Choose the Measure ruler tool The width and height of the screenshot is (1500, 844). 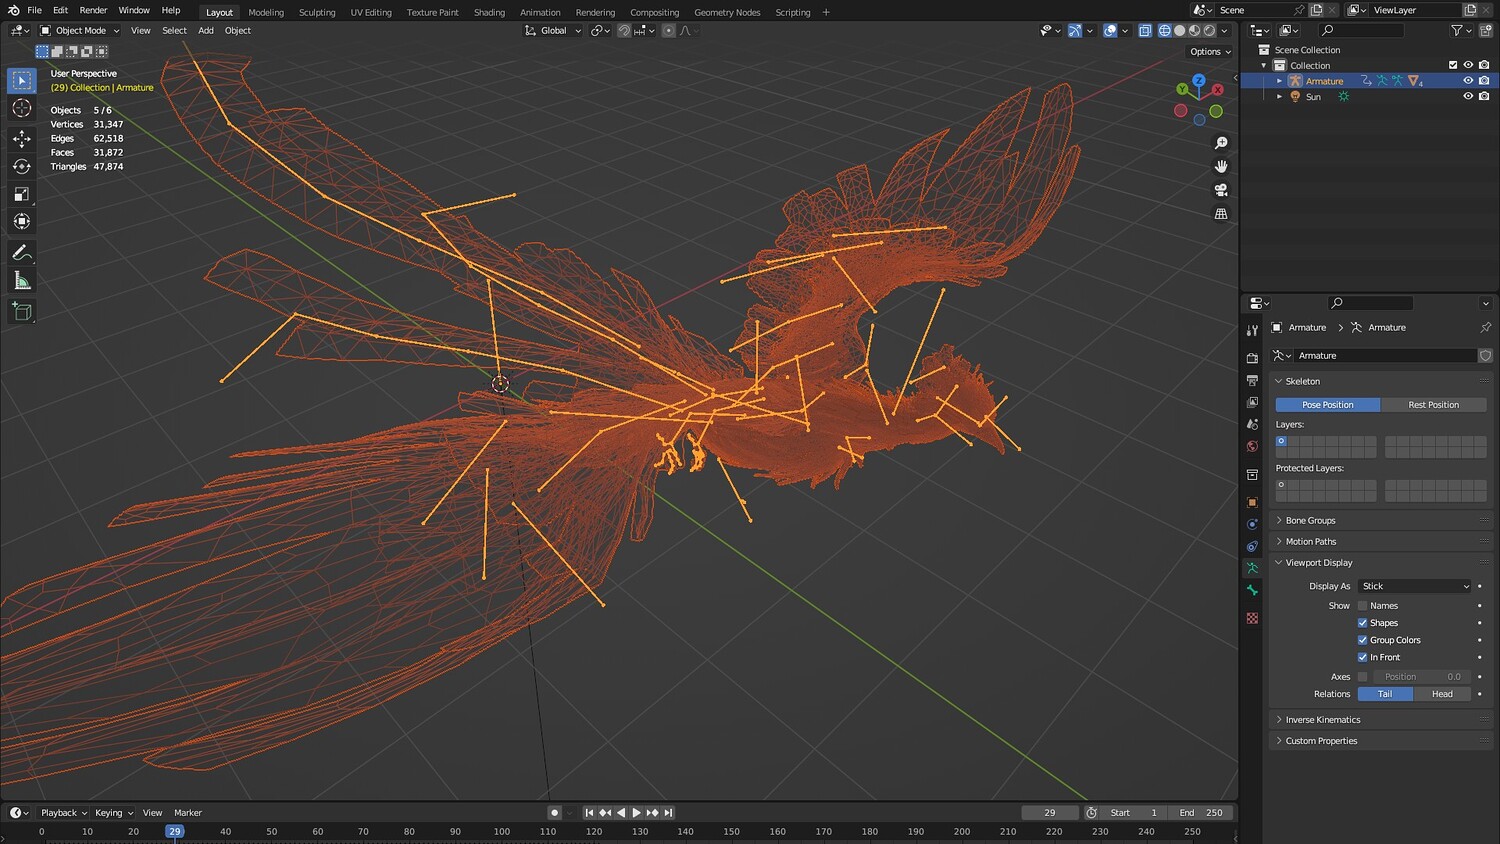21,281
